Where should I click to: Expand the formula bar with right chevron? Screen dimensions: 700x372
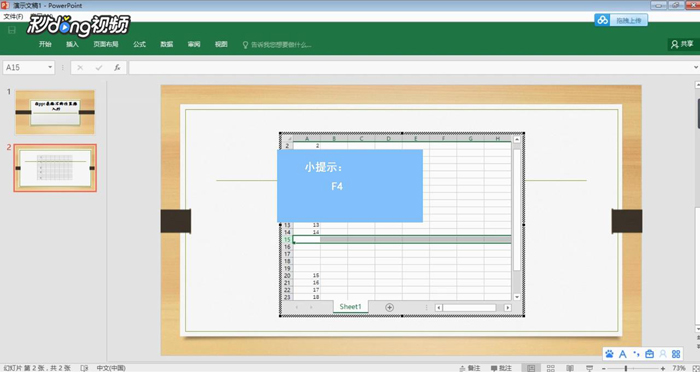pos(696,67)
